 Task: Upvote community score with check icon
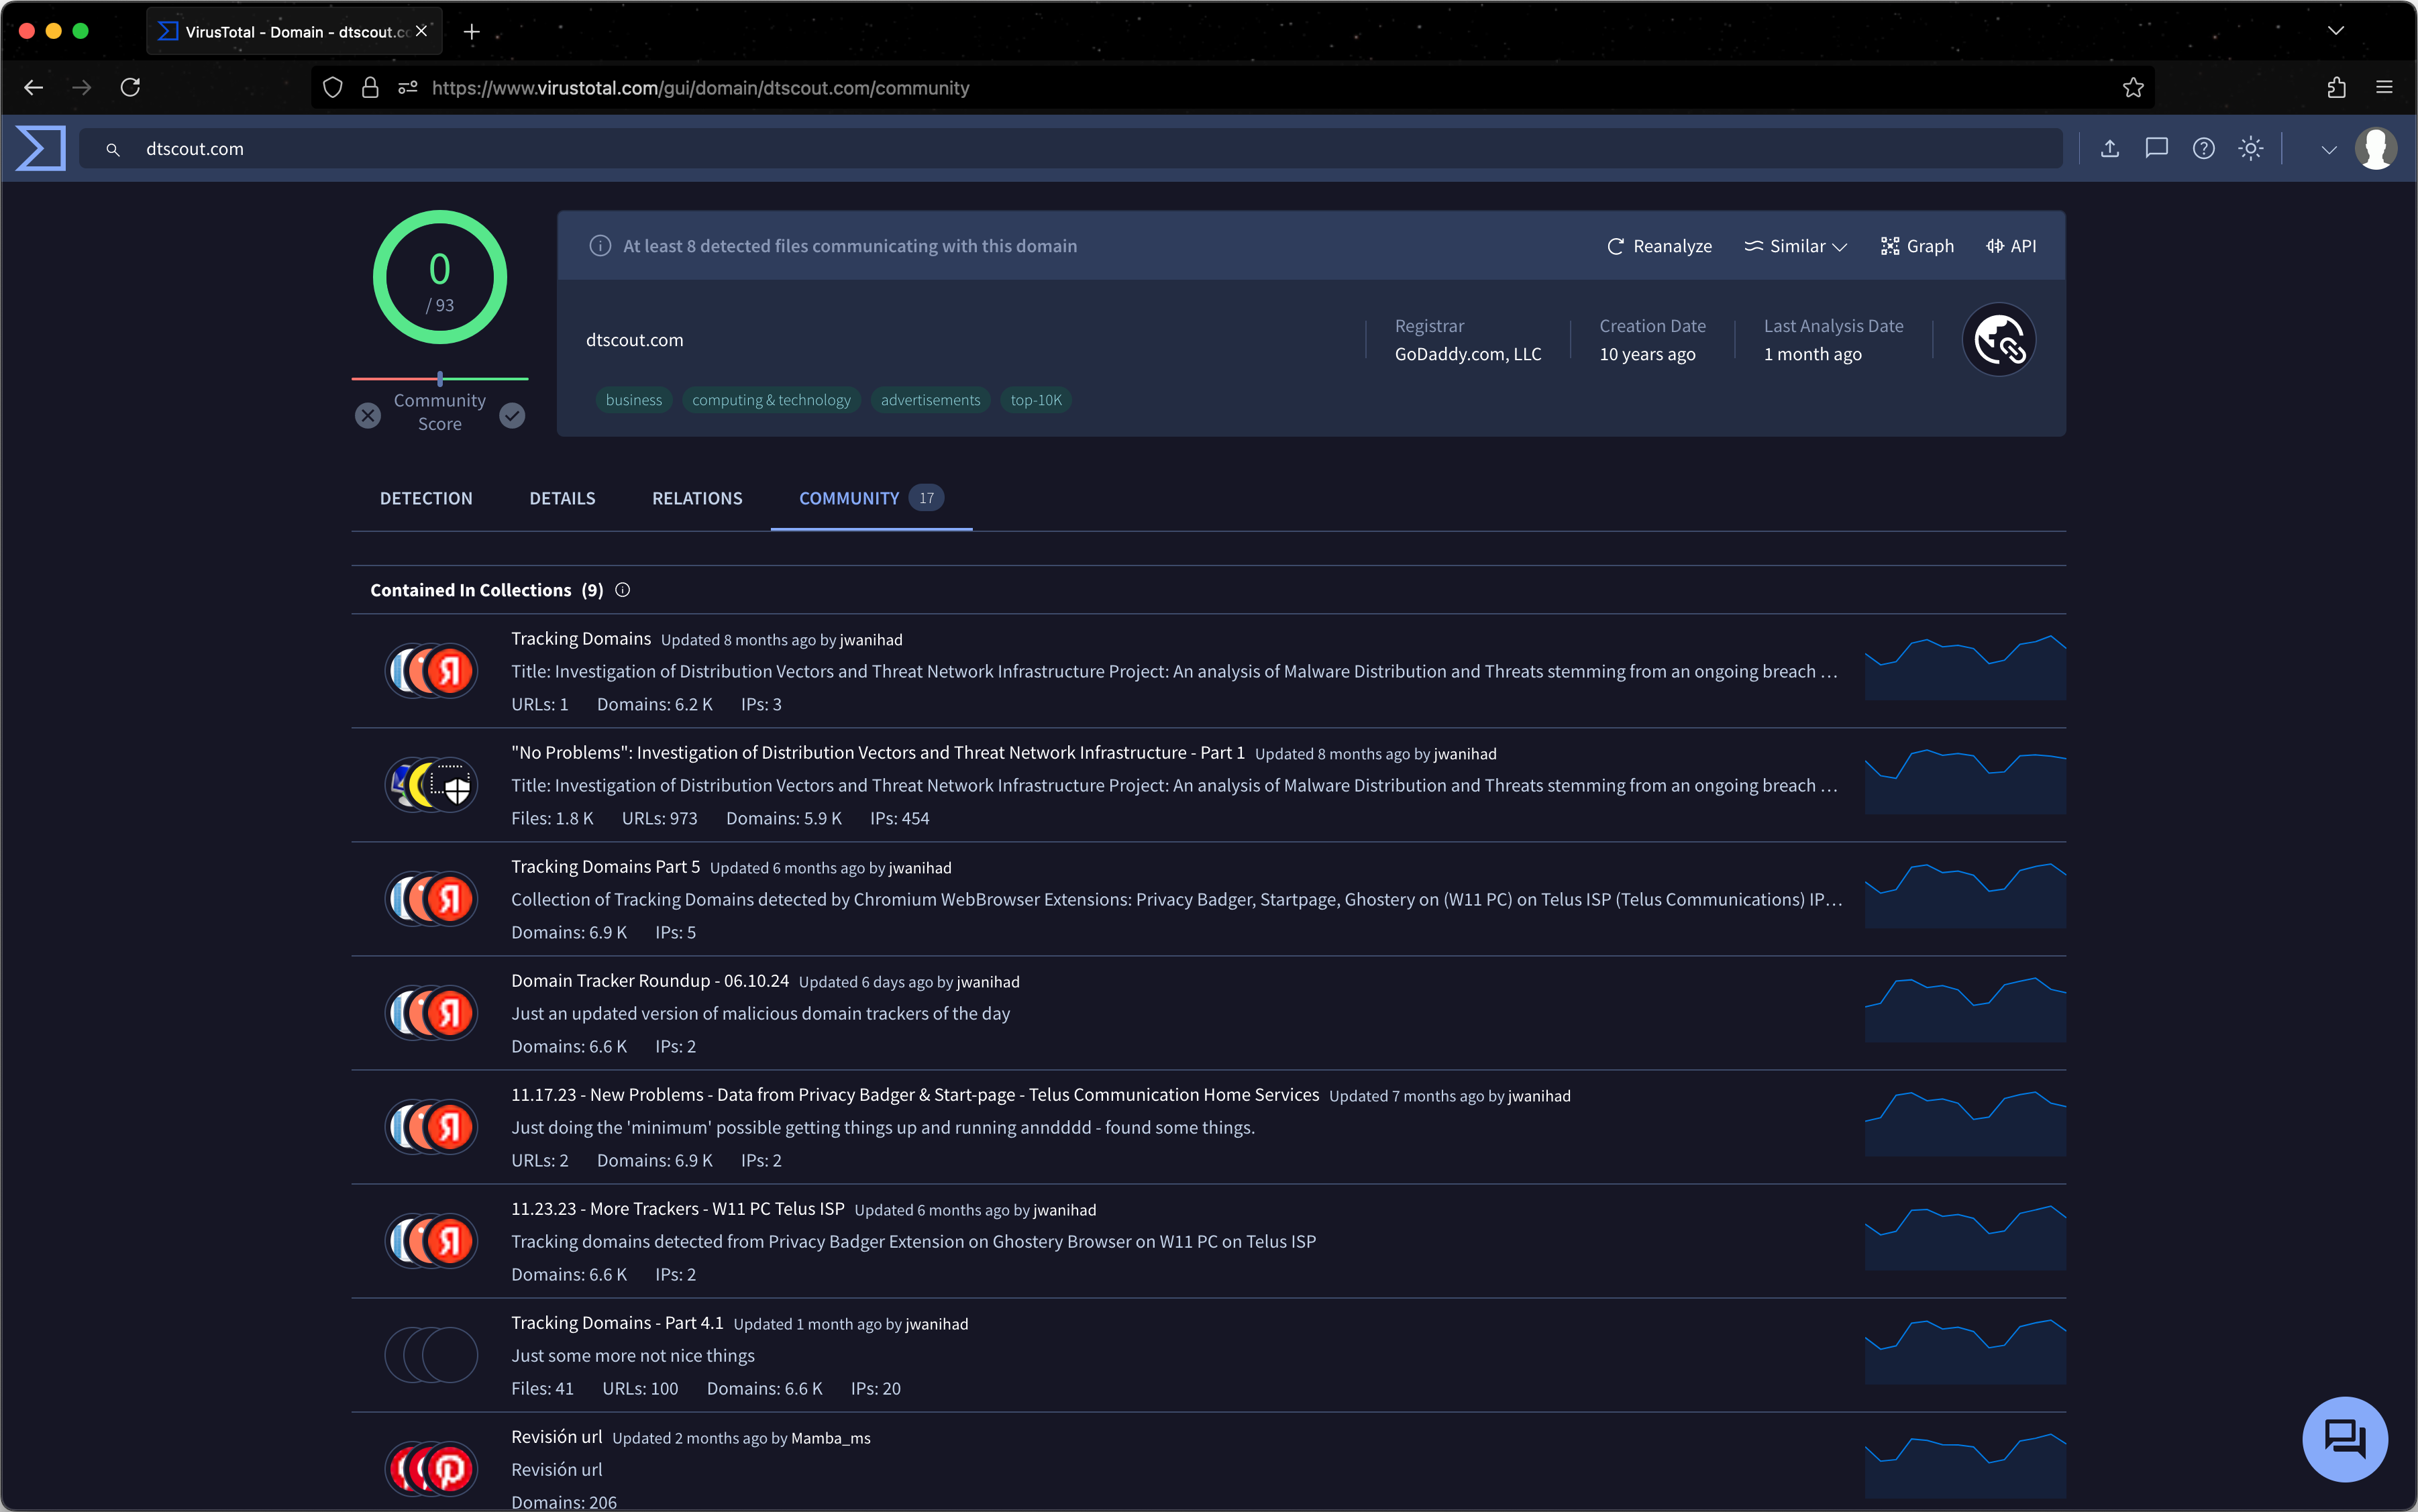tap(512, 414)
